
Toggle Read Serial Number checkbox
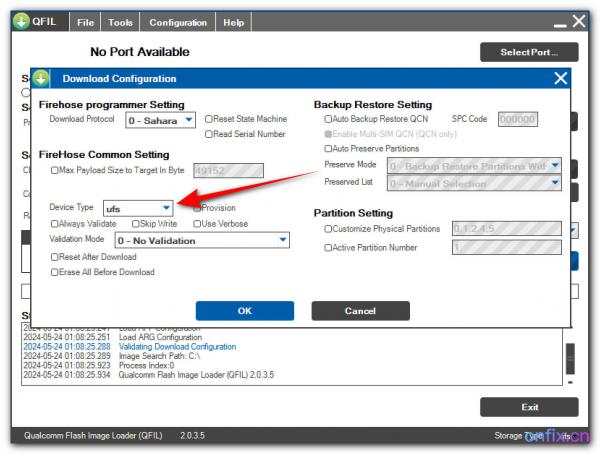[209, 133]
